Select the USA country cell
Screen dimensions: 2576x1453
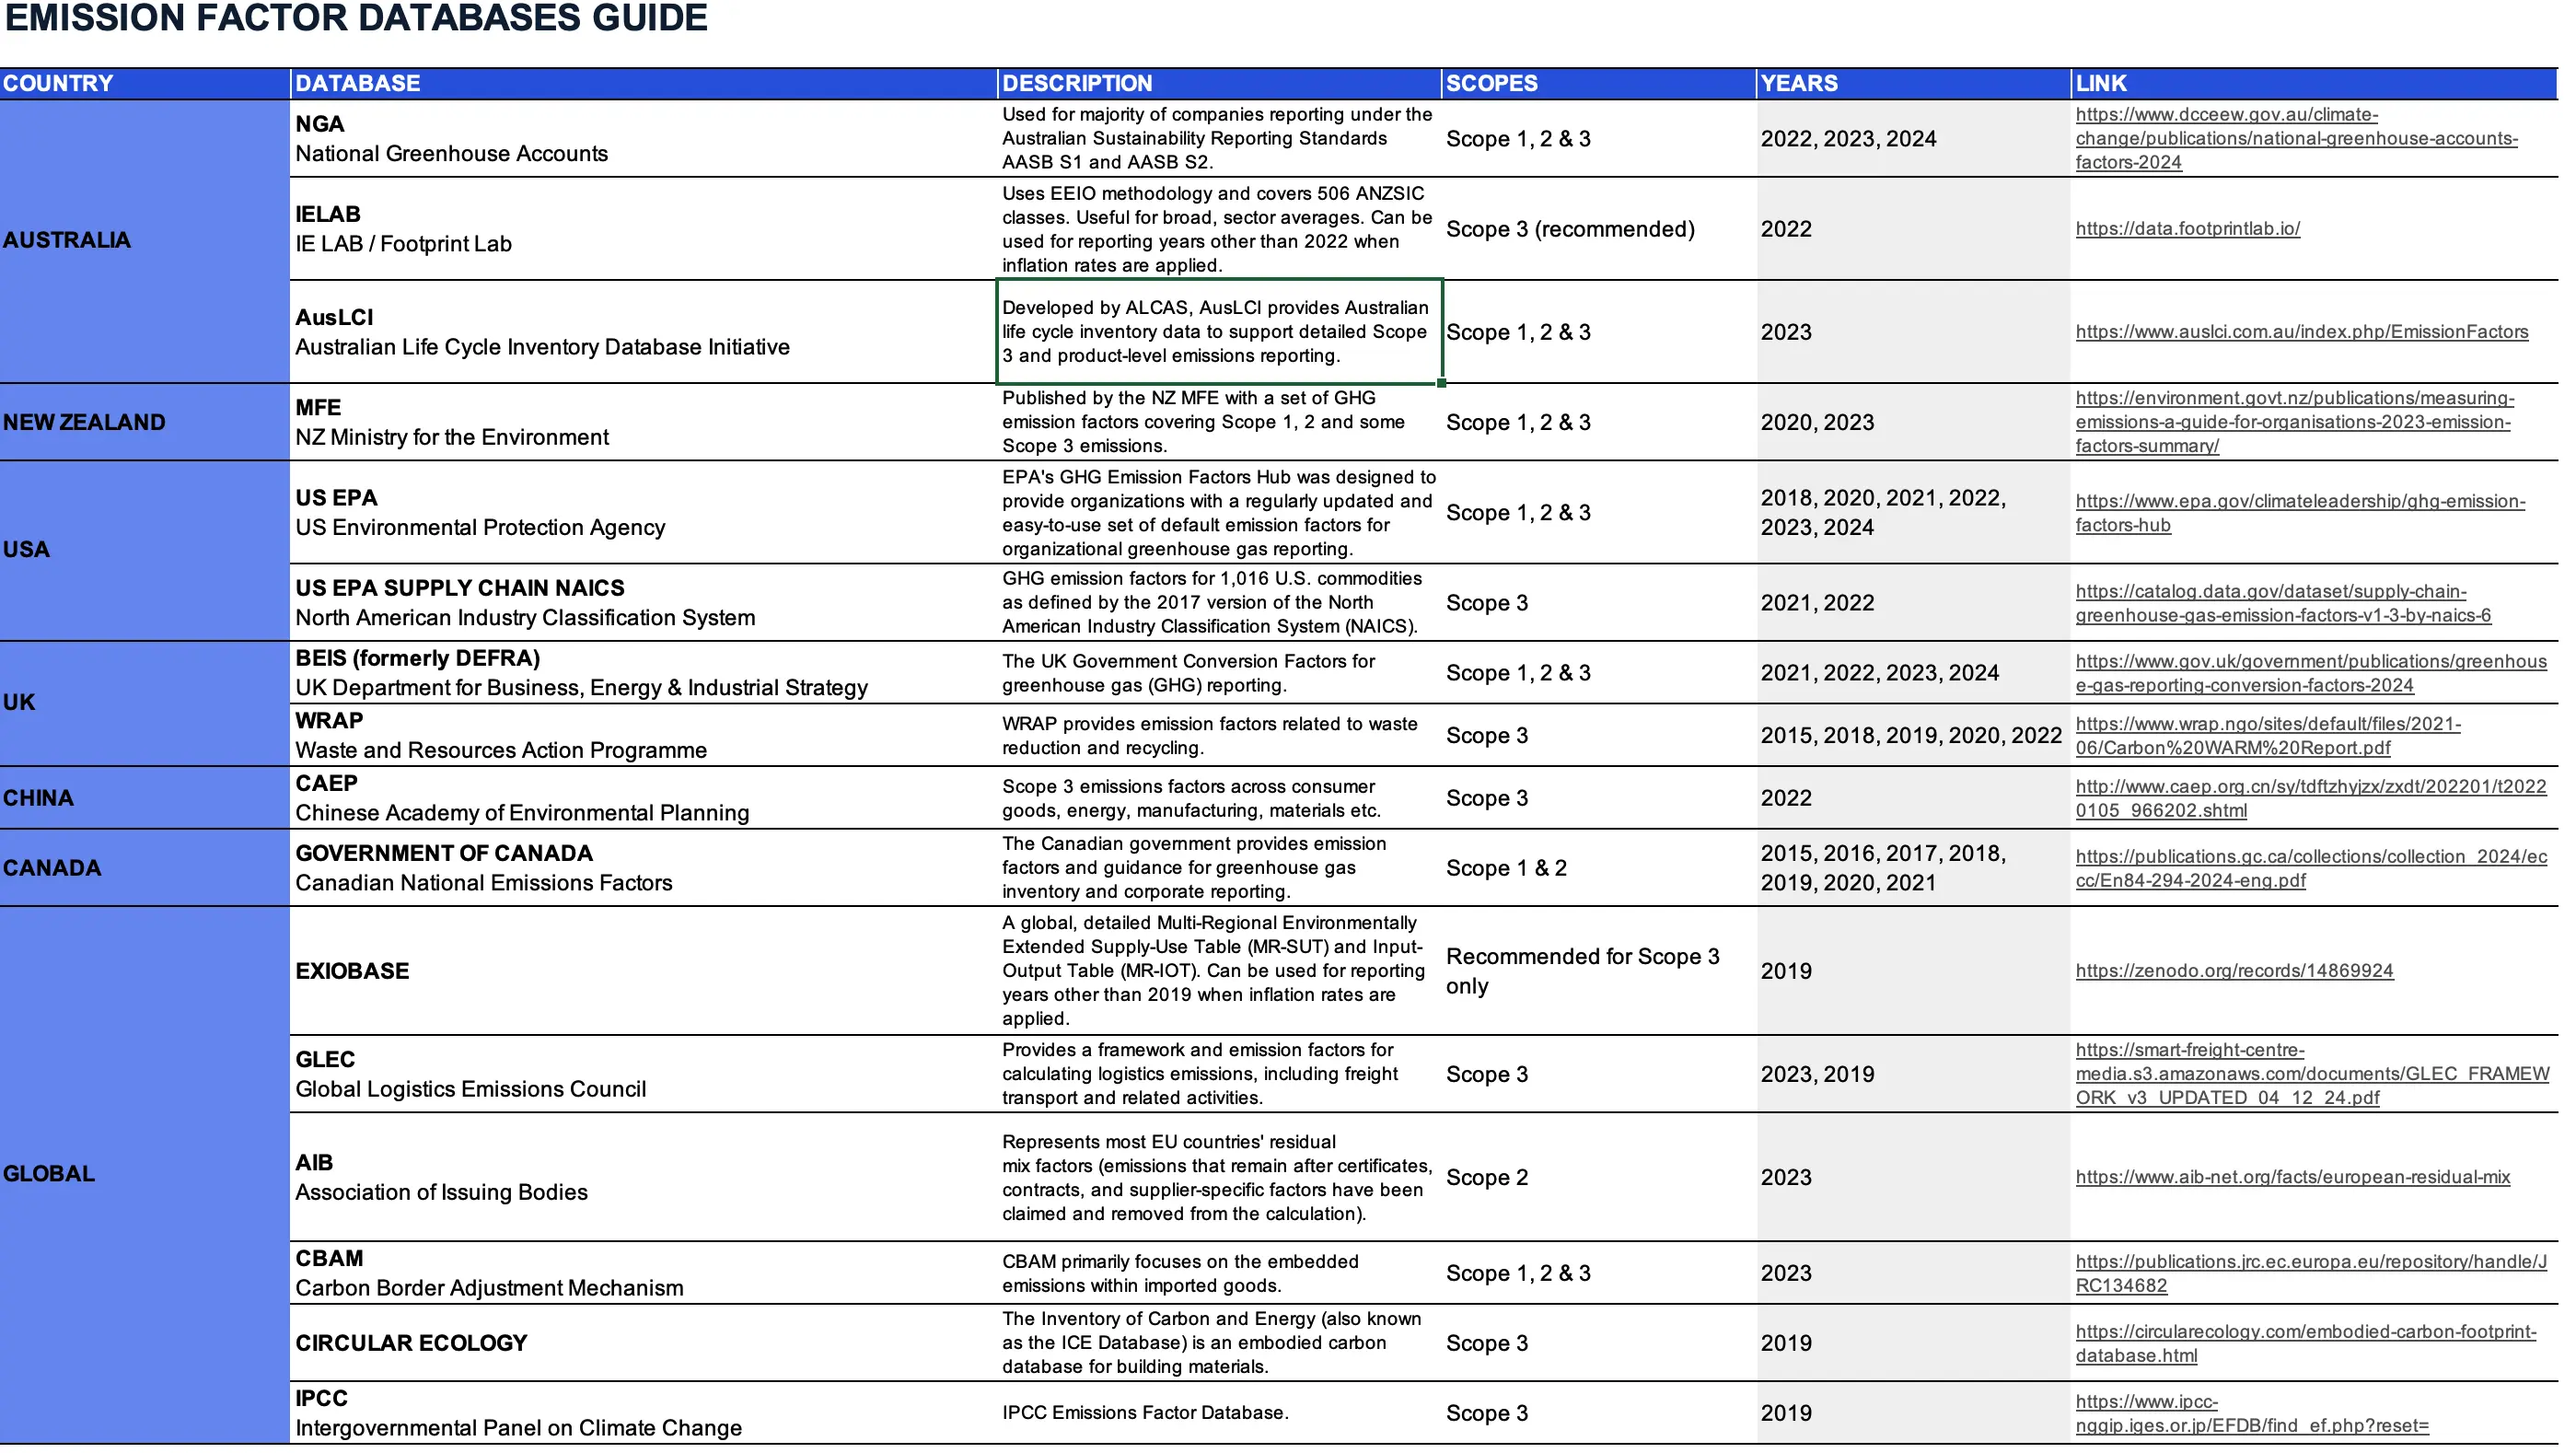[145, 550]
